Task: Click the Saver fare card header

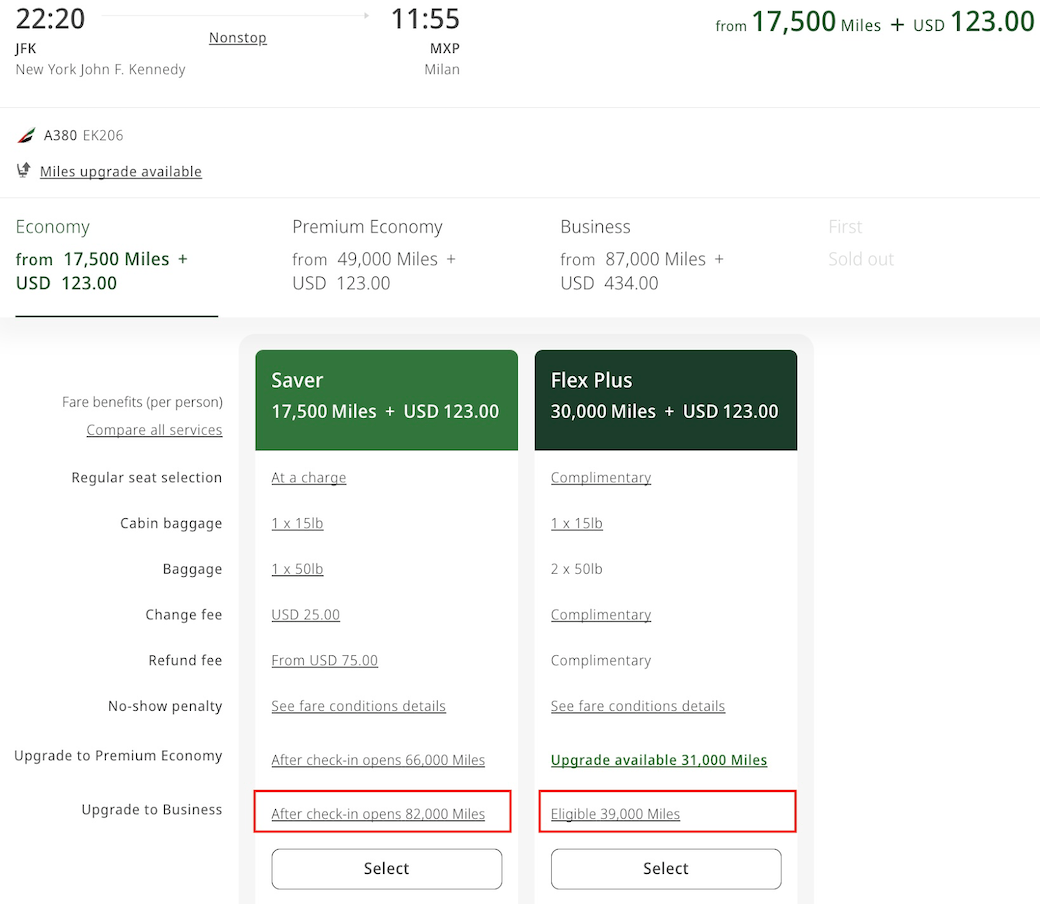Action: click(x=386, y=397)
